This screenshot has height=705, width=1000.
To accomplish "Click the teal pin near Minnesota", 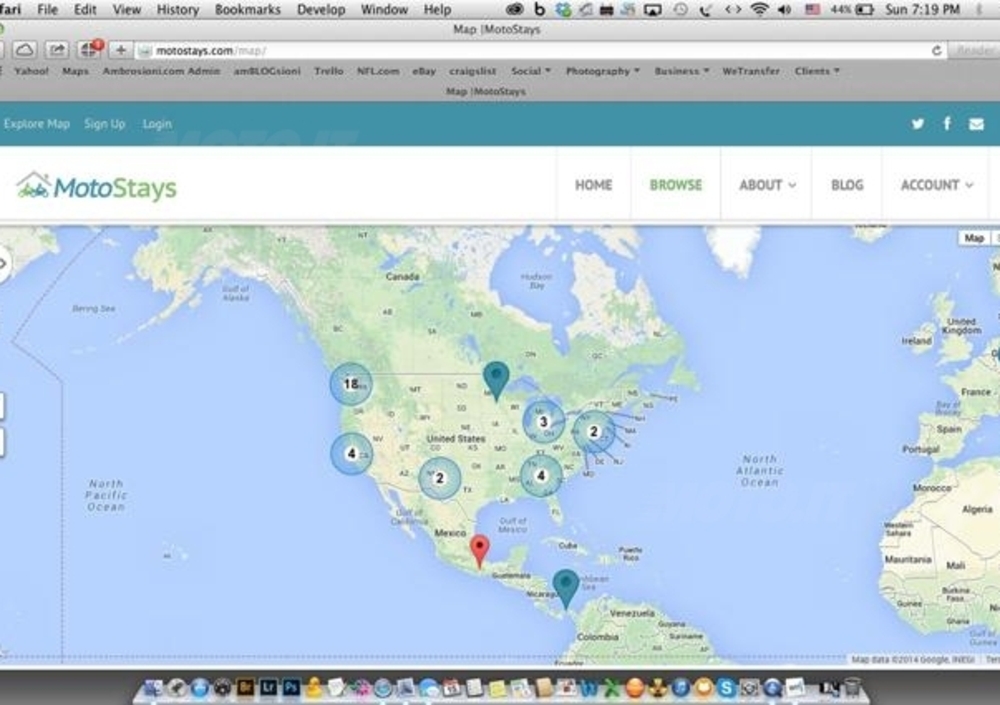I will pyautogui.click(x=495, y=378).
